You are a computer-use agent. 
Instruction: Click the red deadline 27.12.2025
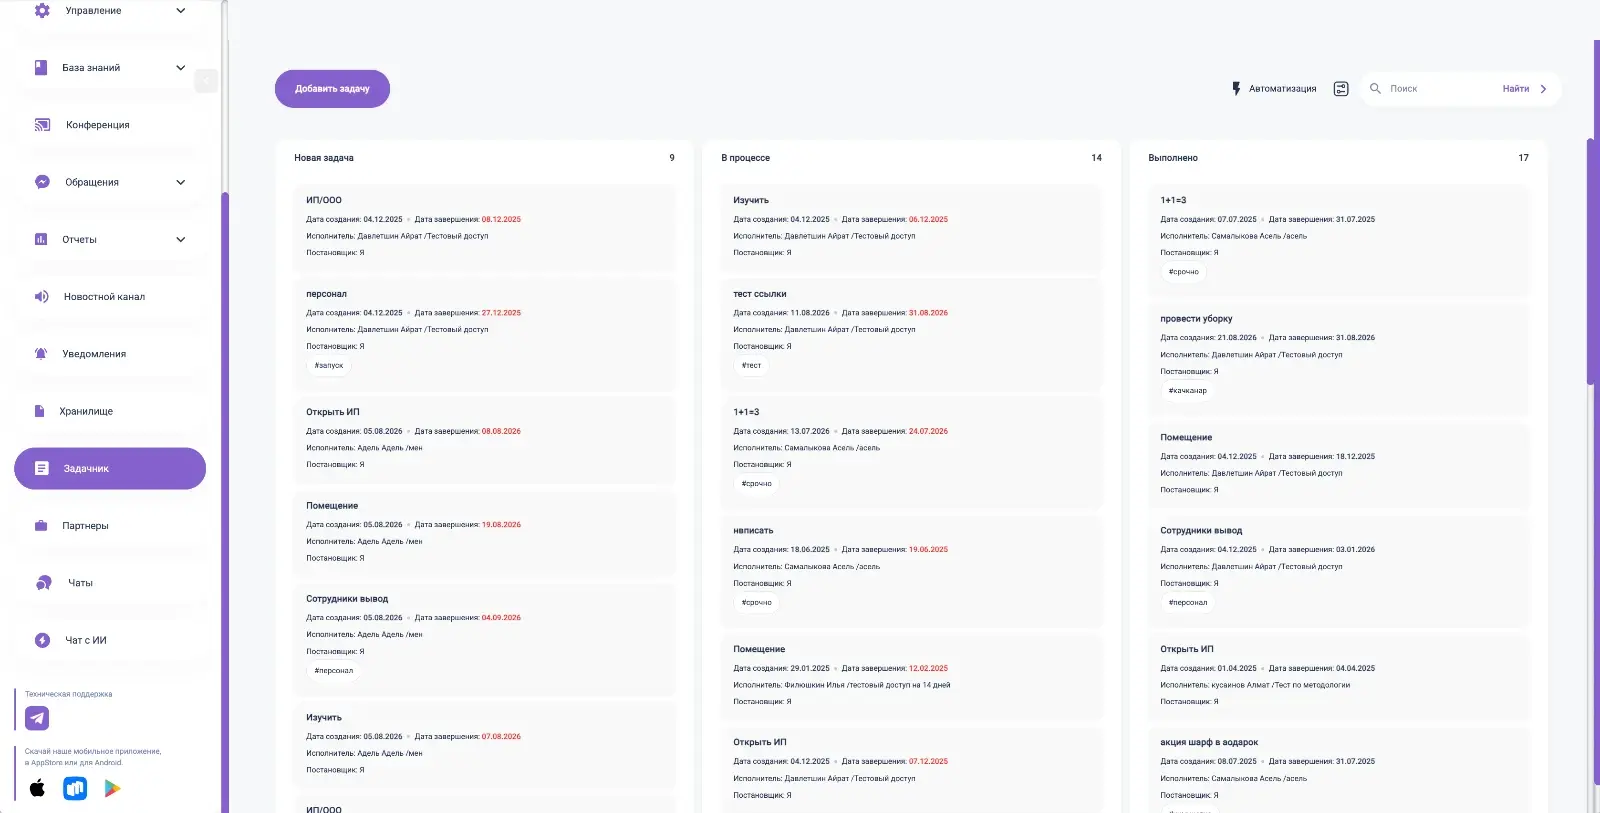tap(501, 313)
